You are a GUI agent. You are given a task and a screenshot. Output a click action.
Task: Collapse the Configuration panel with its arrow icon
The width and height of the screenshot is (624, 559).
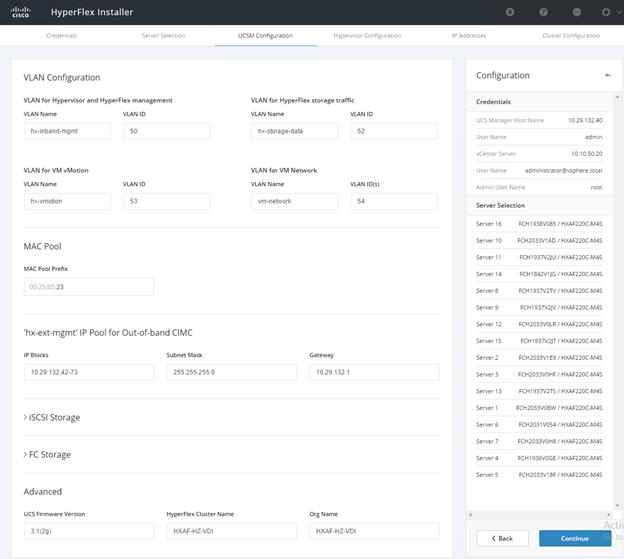point(608,75)
